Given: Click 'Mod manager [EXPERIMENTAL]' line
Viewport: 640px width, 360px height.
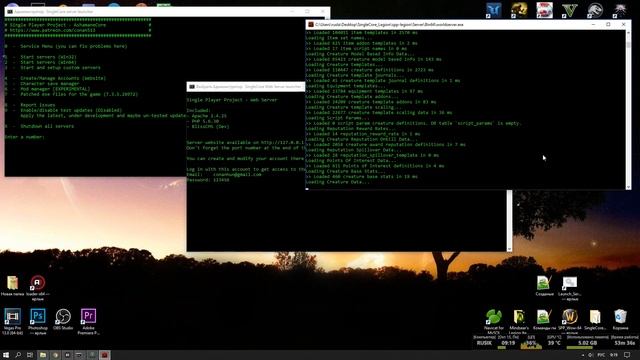Looking at the screenshot, I should (55, 89).
